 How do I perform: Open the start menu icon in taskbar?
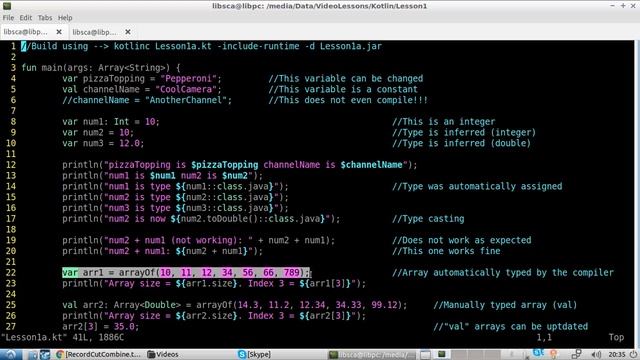(x=11, y=354)
